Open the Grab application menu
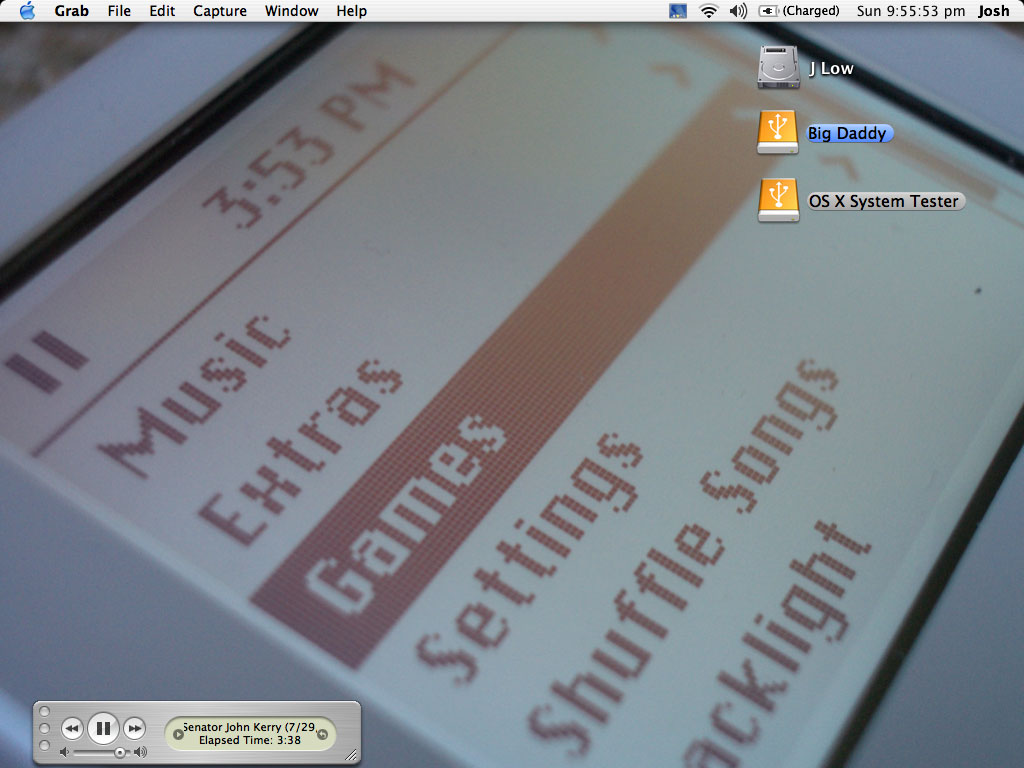Screen dimensions: 1024x768 coord(71,11)
